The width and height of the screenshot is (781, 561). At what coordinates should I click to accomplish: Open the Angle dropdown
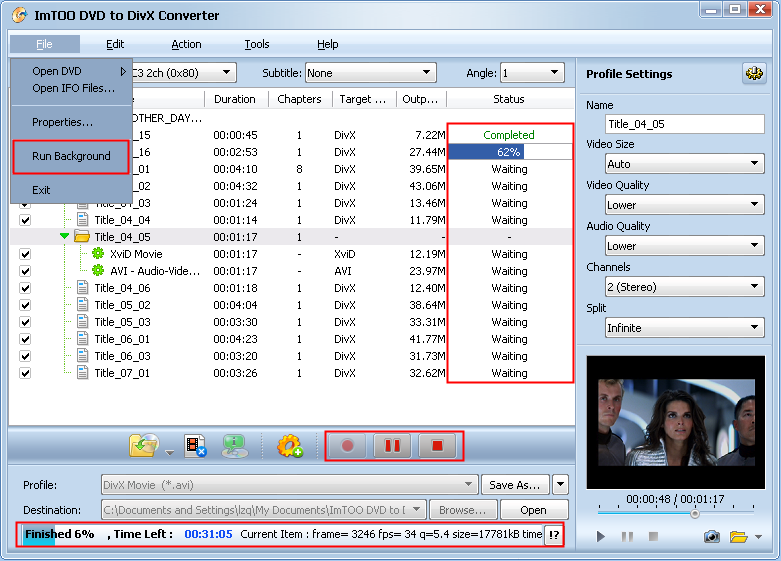coord(532,73)
